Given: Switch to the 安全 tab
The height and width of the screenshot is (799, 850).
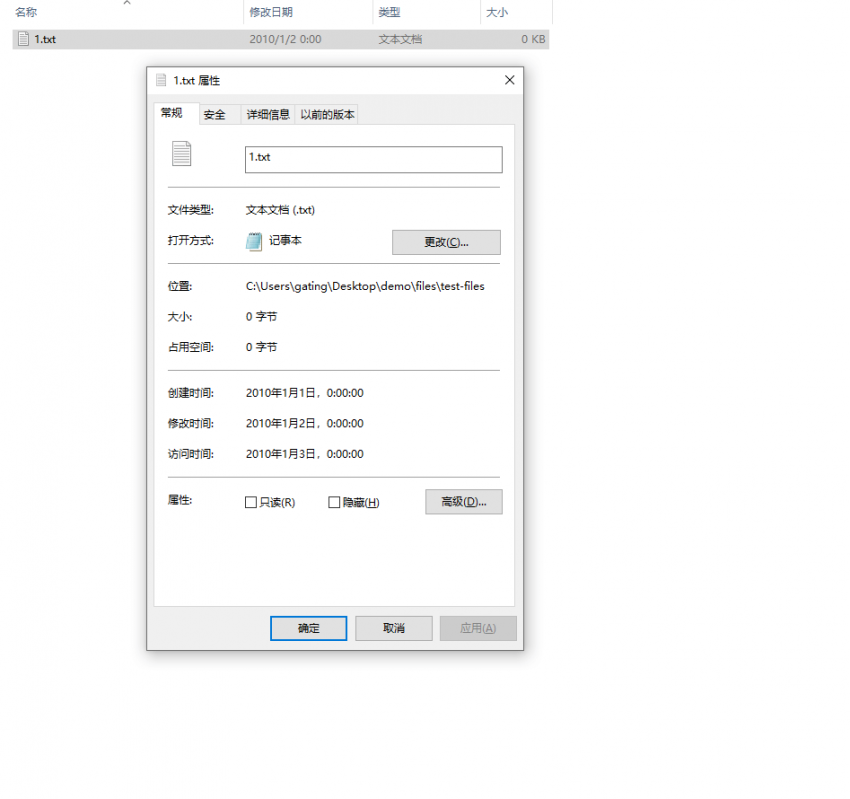Looking at the screenshot, I should (x=214, y=115).
